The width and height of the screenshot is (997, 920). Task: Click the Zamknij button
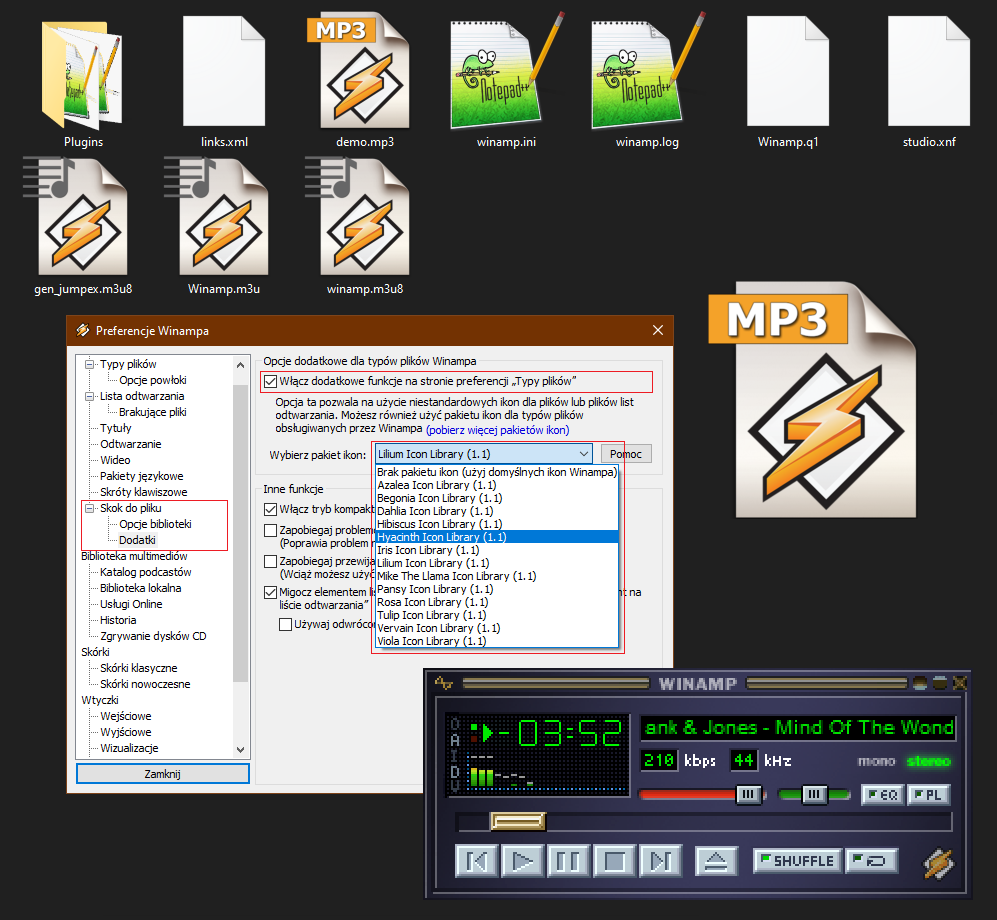click(163, 774)
